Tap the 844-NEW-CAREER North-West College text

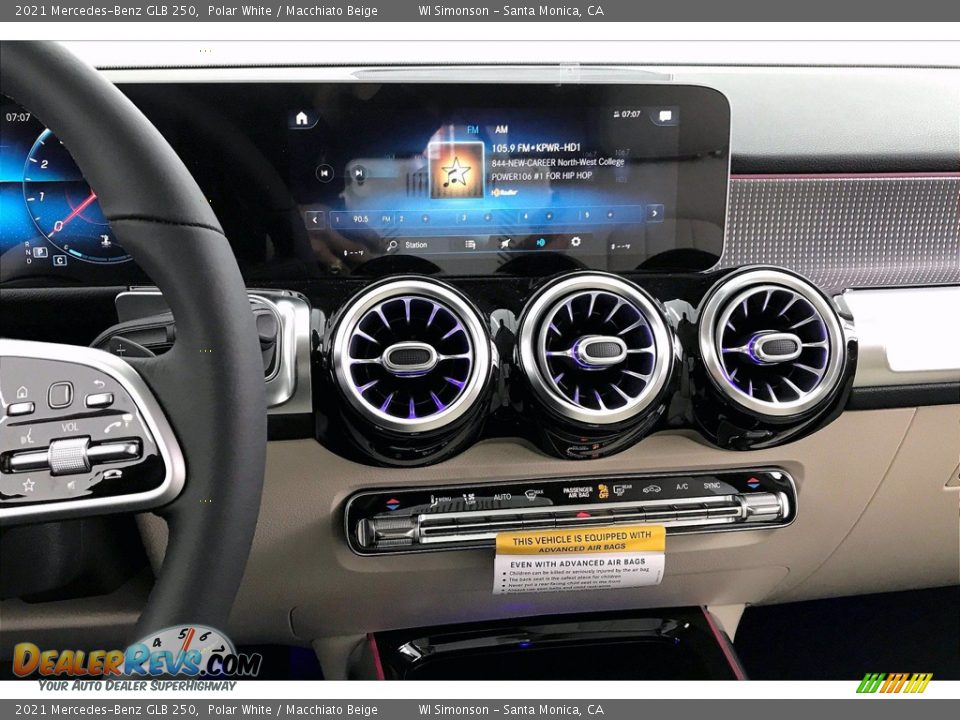[558, 162]
